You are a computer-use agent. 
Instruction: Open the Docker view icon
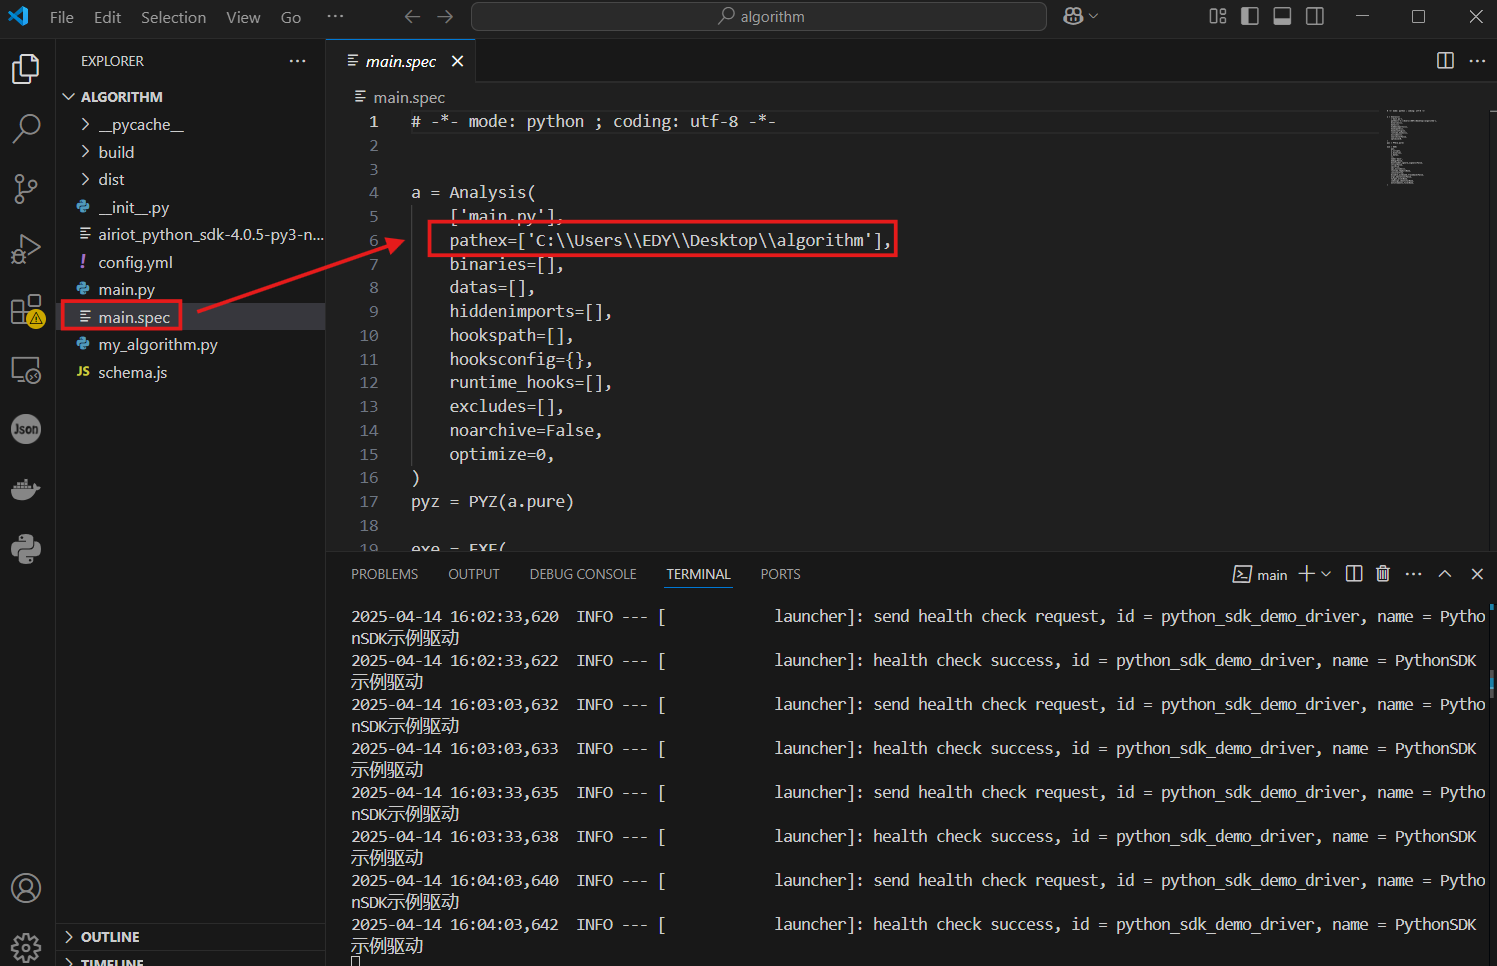[26, 489]
